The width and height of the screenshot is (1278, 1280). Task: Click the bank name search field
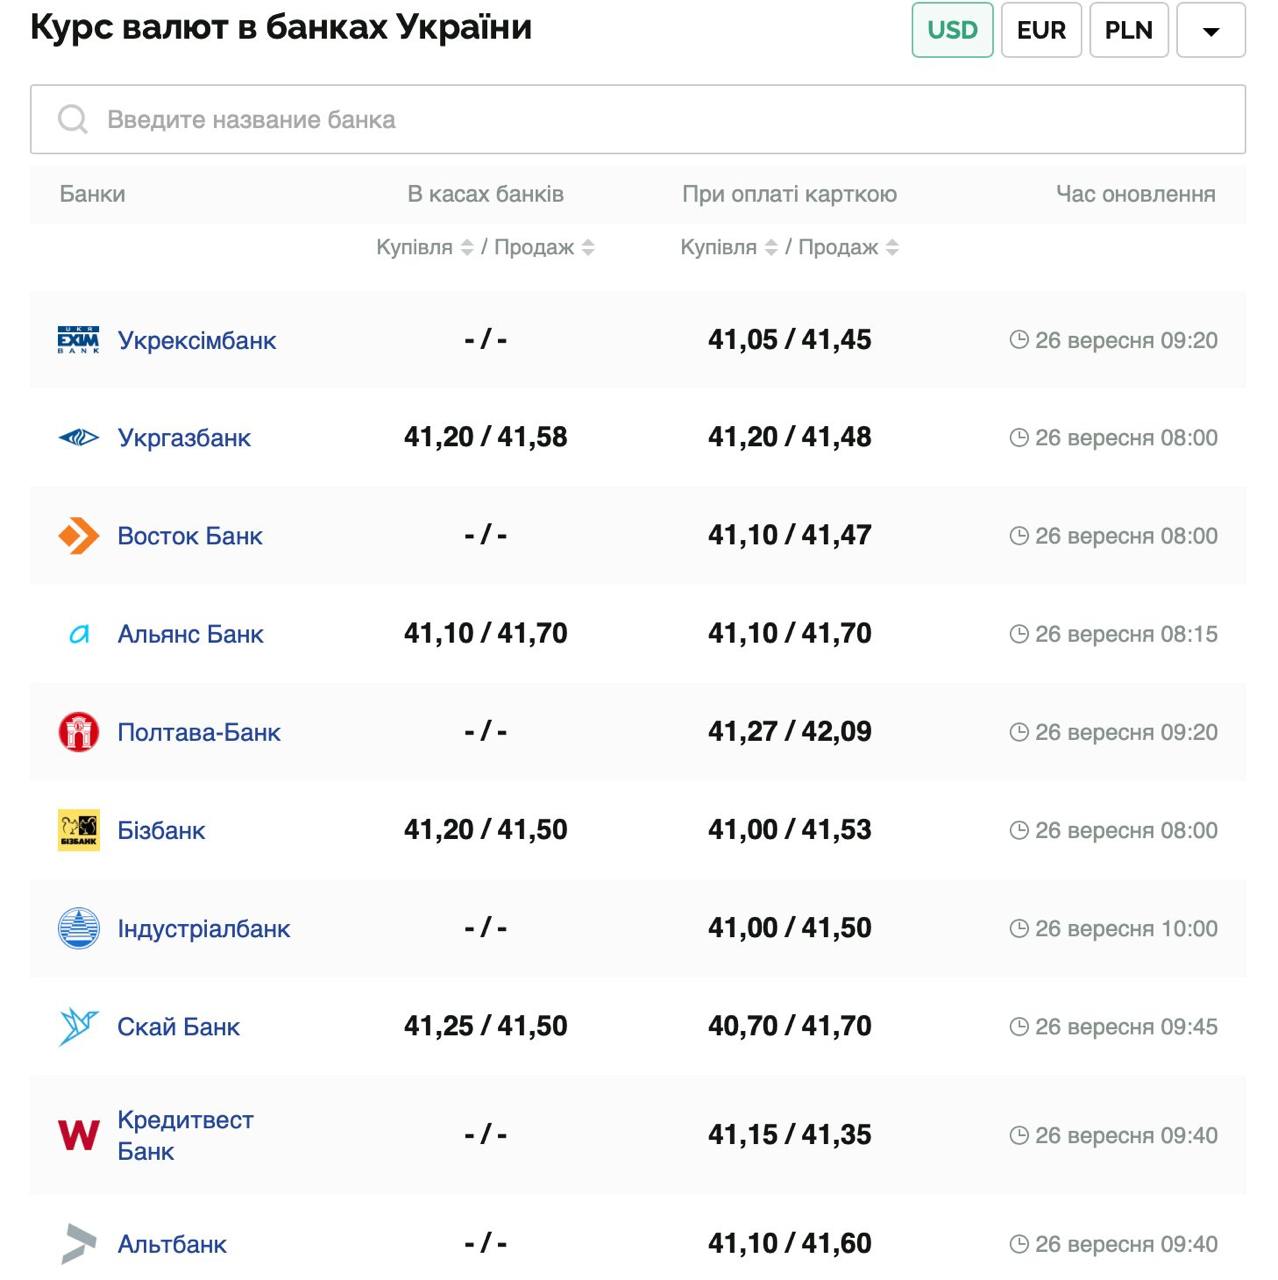point(638,120)
